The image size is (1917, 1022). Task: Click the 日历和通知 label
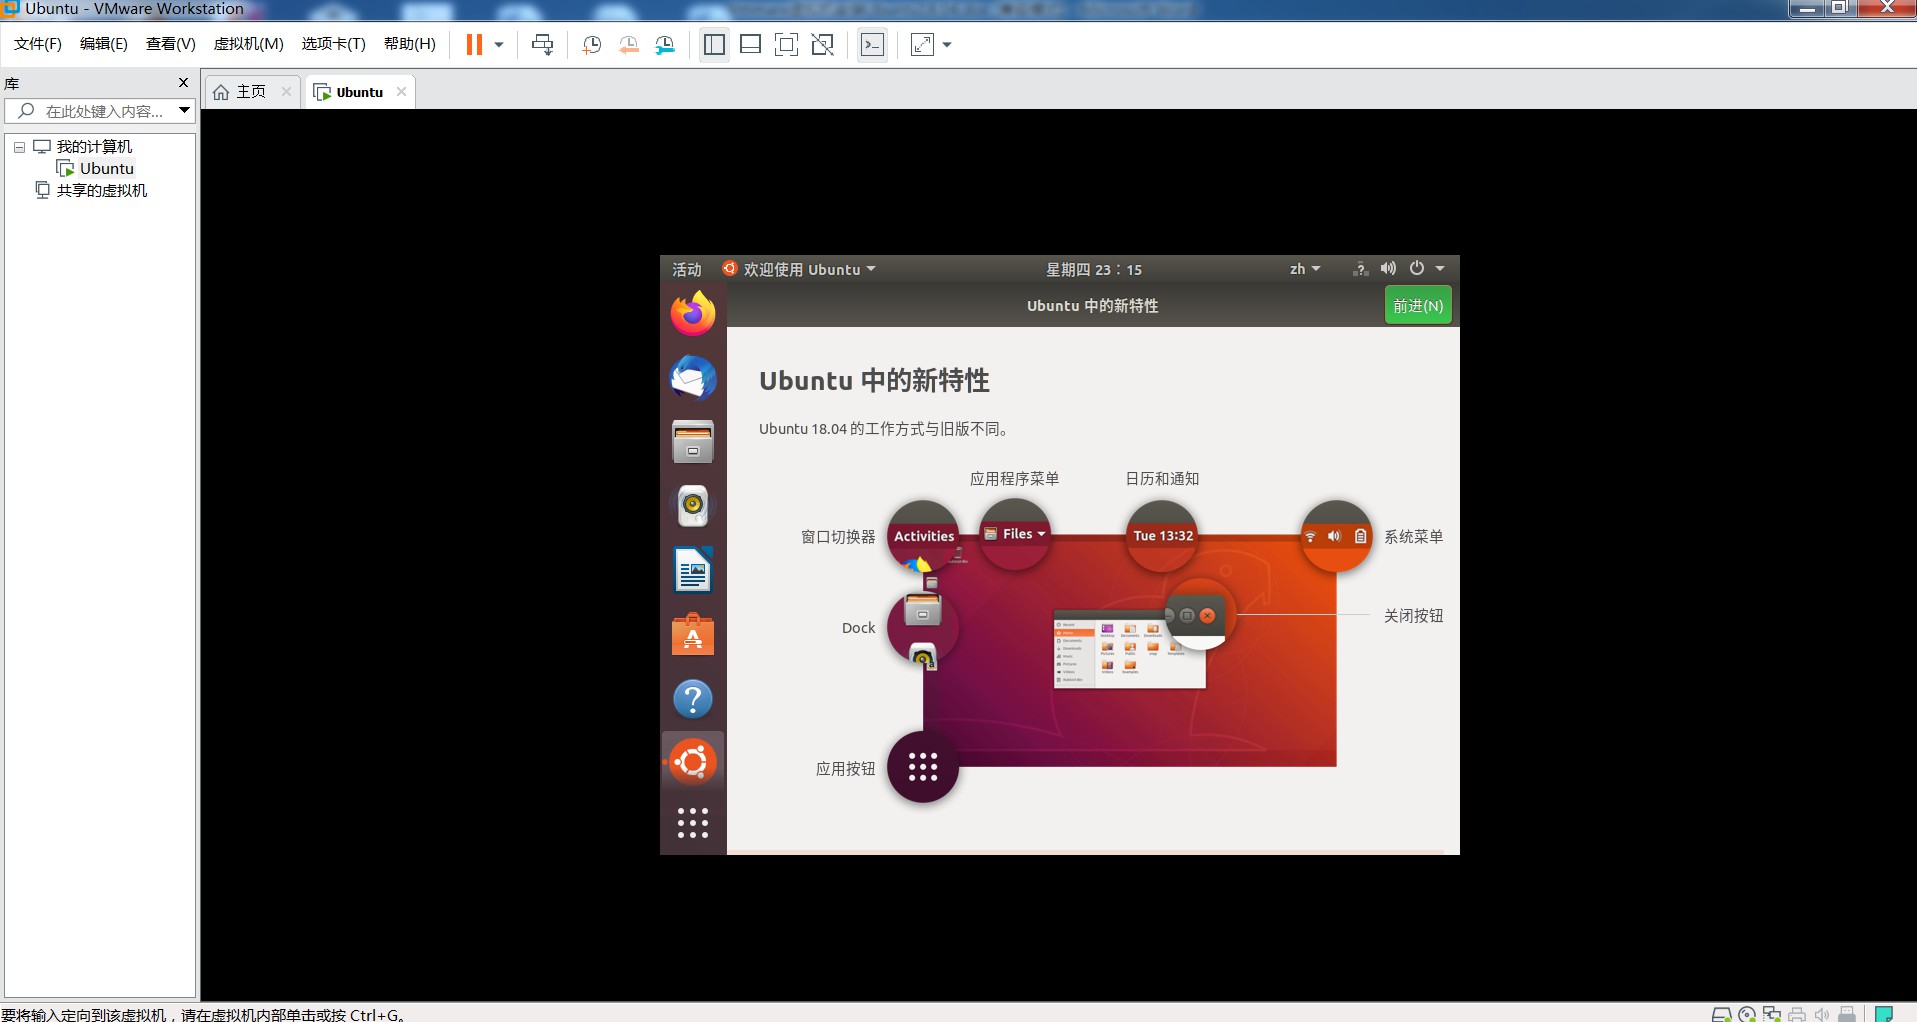click(x=1162, y=479)
